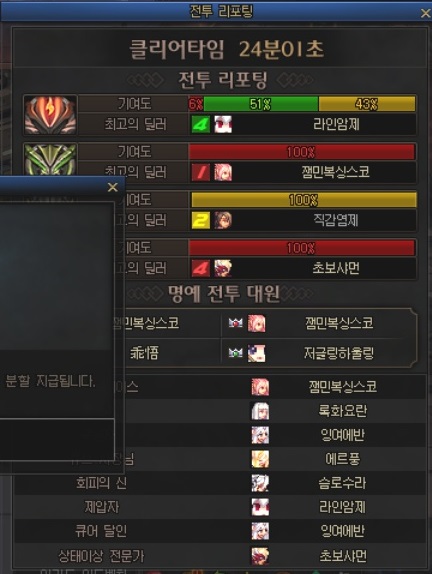Click green 51% contribution bar segment
432x574 pixels.
[x=261, y=104]
